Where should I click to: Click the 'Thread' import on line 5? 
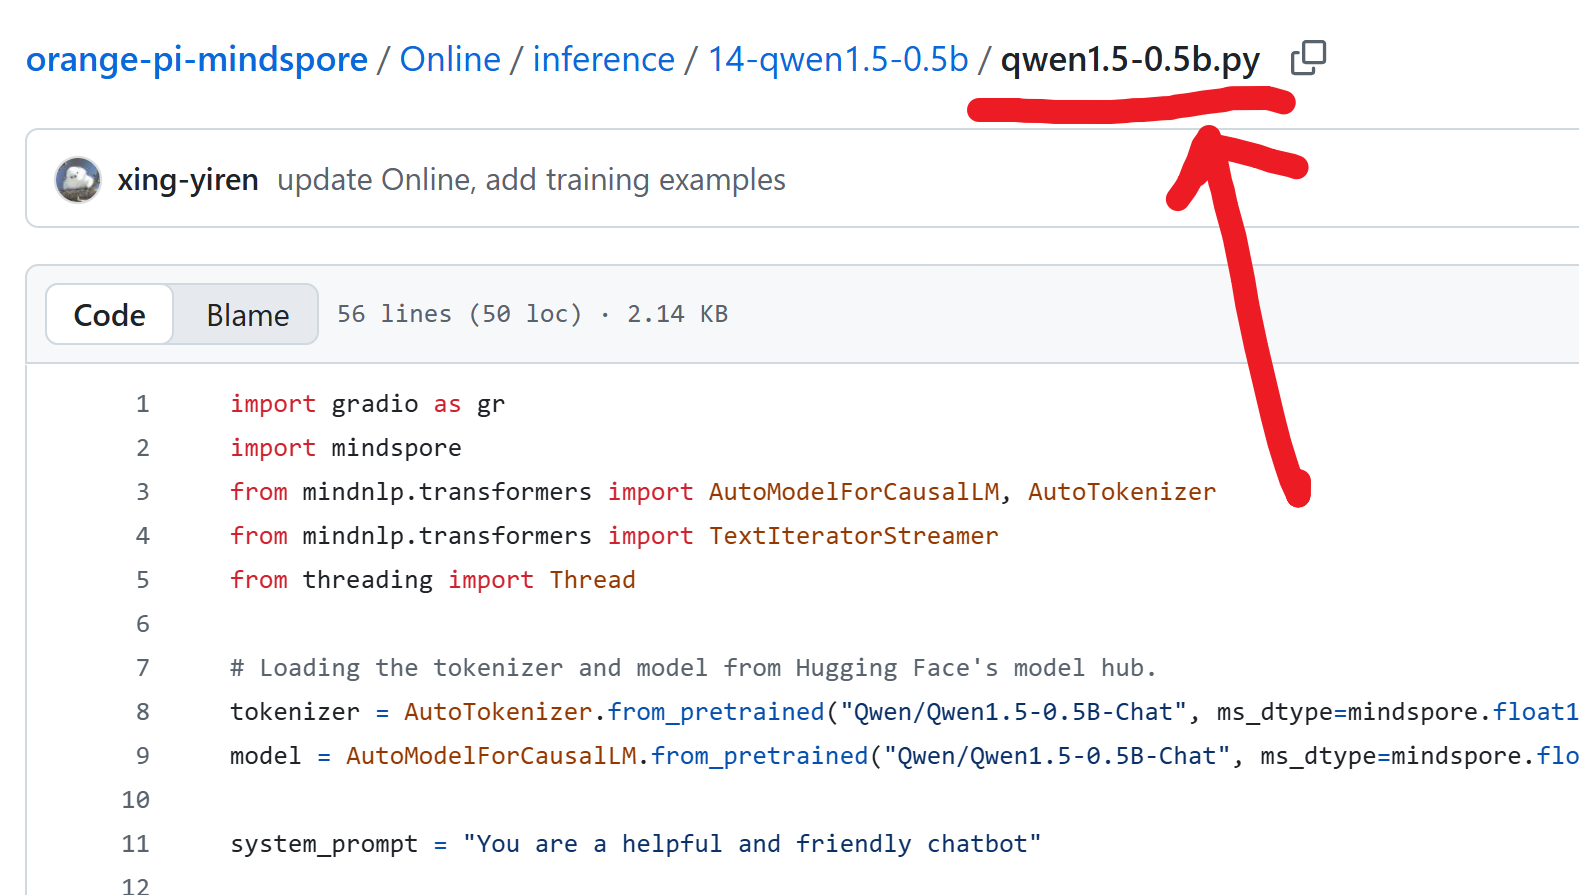[x=593, y=580]
